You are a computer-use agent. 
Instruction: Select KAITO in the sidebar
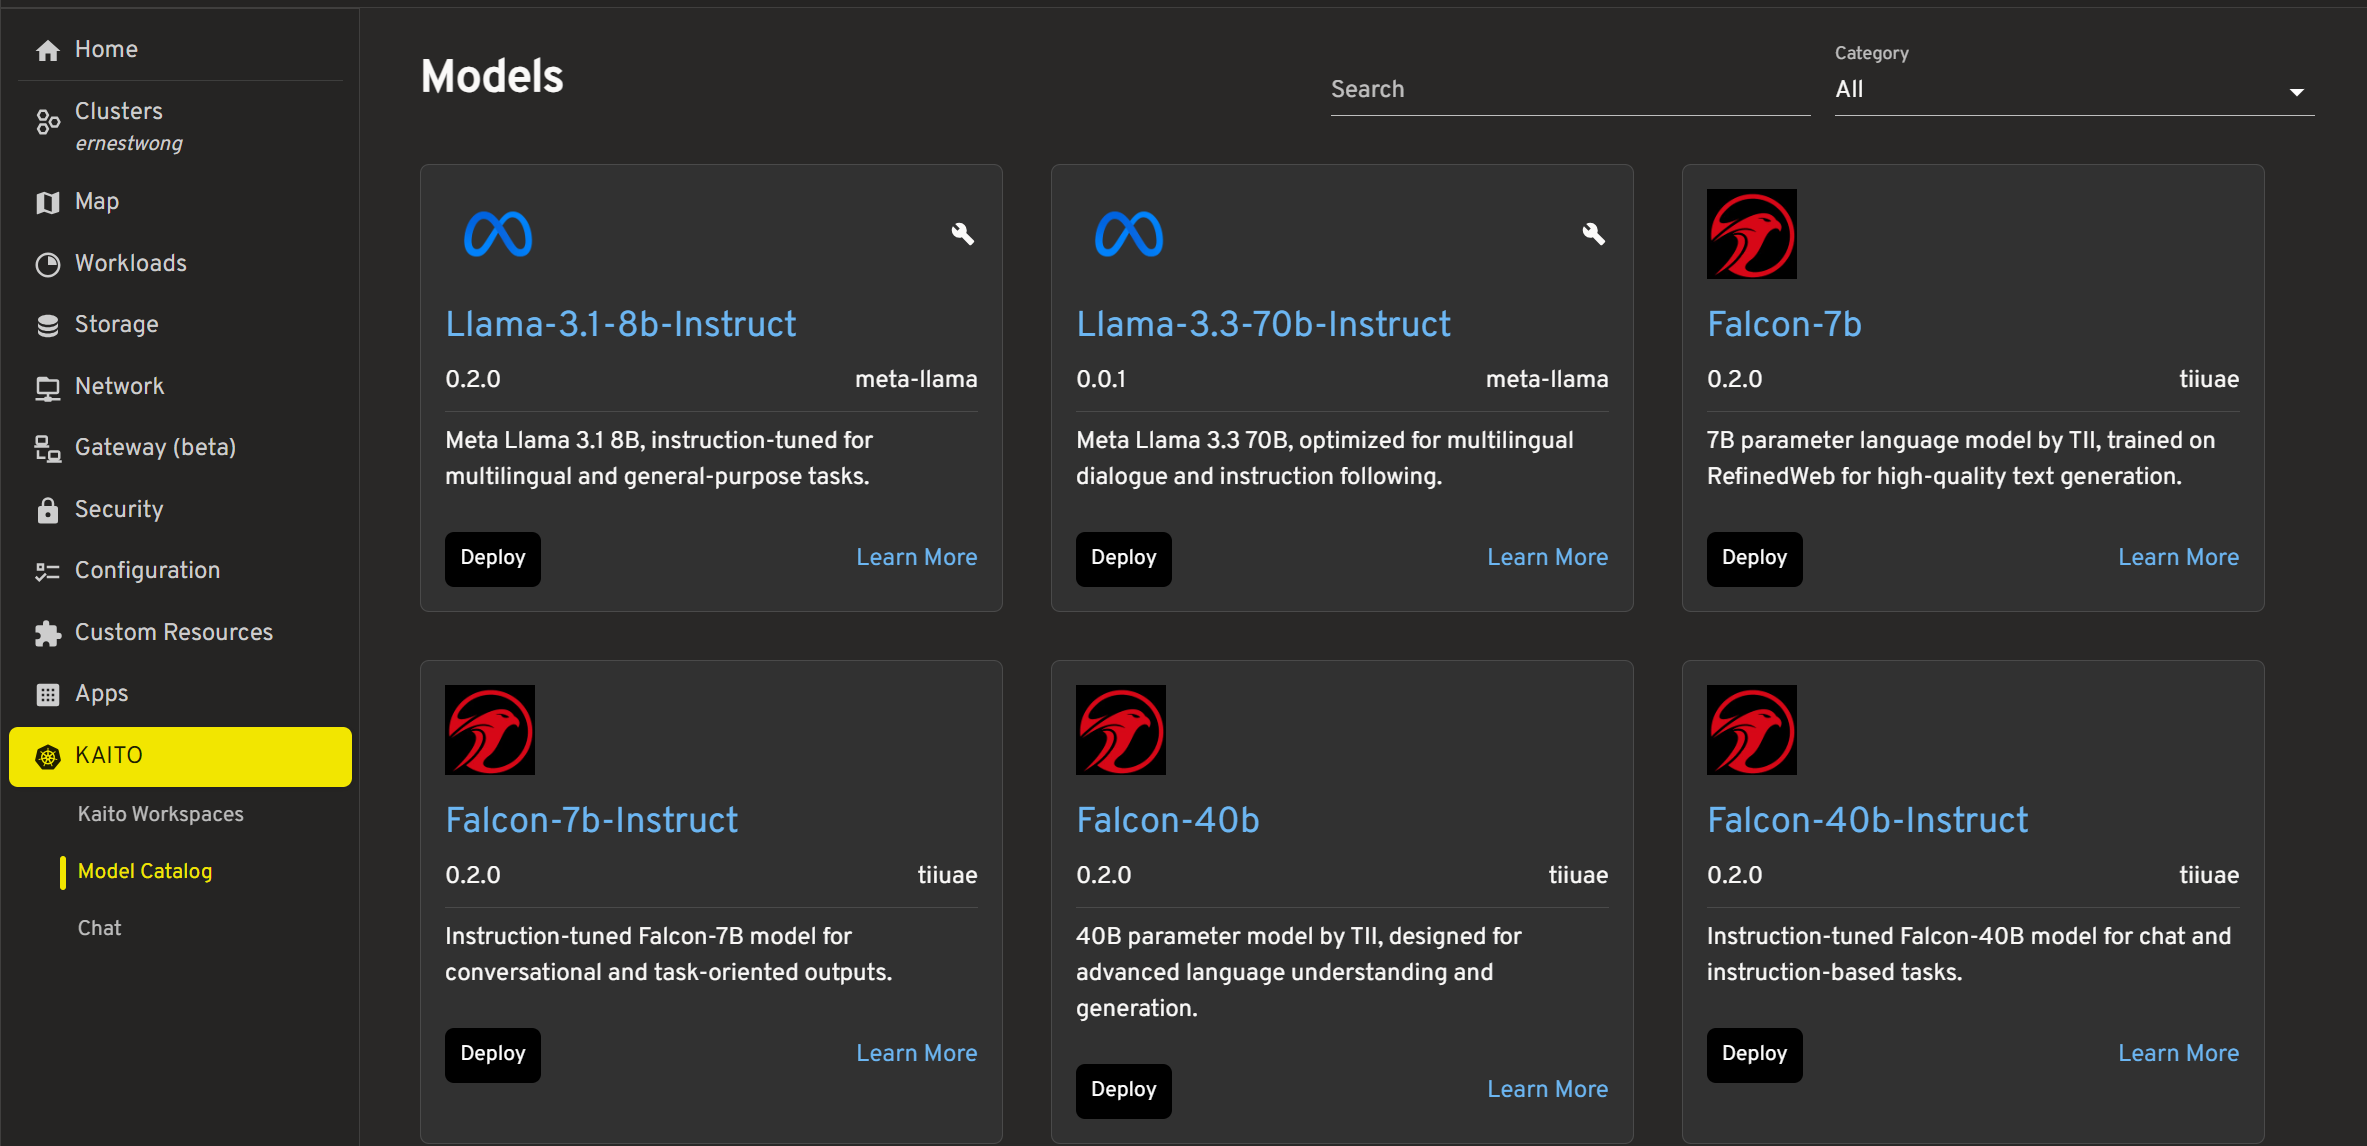[x=180, y=756]
